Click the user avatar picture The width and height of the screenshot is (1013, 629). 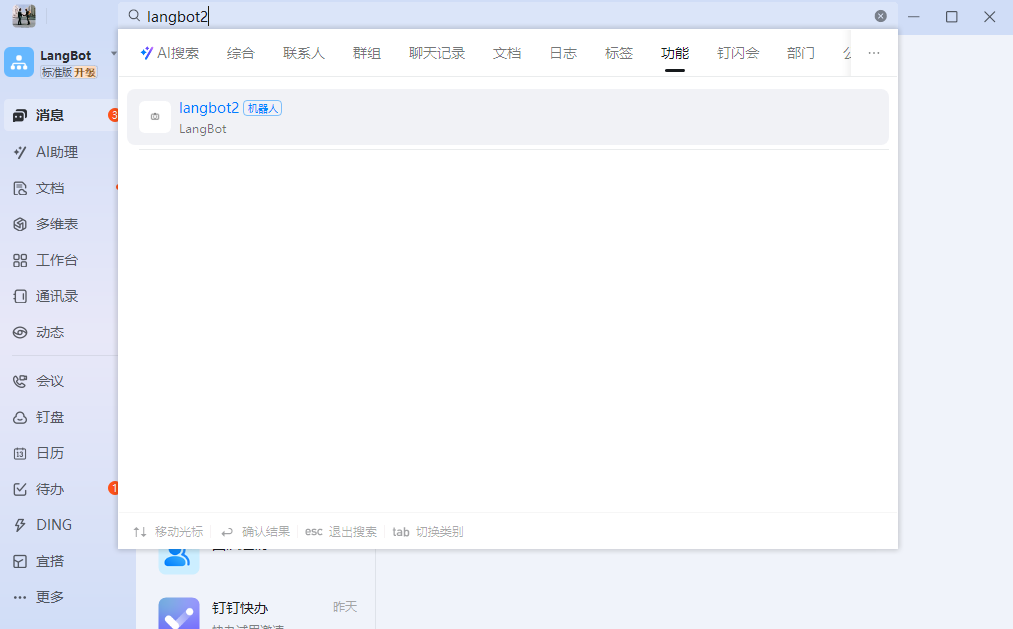24,16
